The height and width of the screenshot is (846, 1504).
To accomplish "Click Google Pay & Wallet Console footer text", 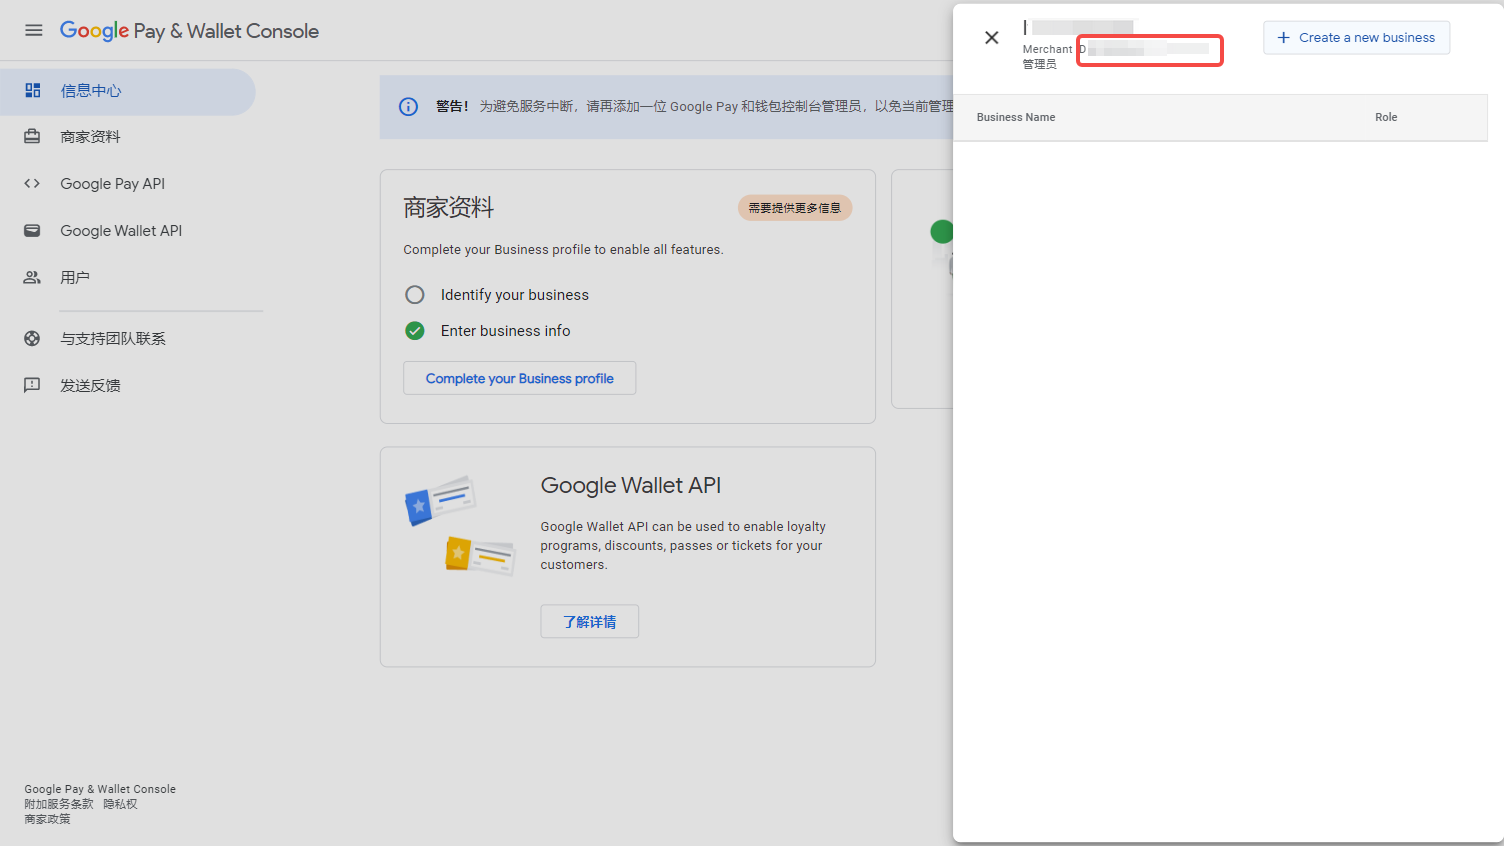I will (100, 789).
